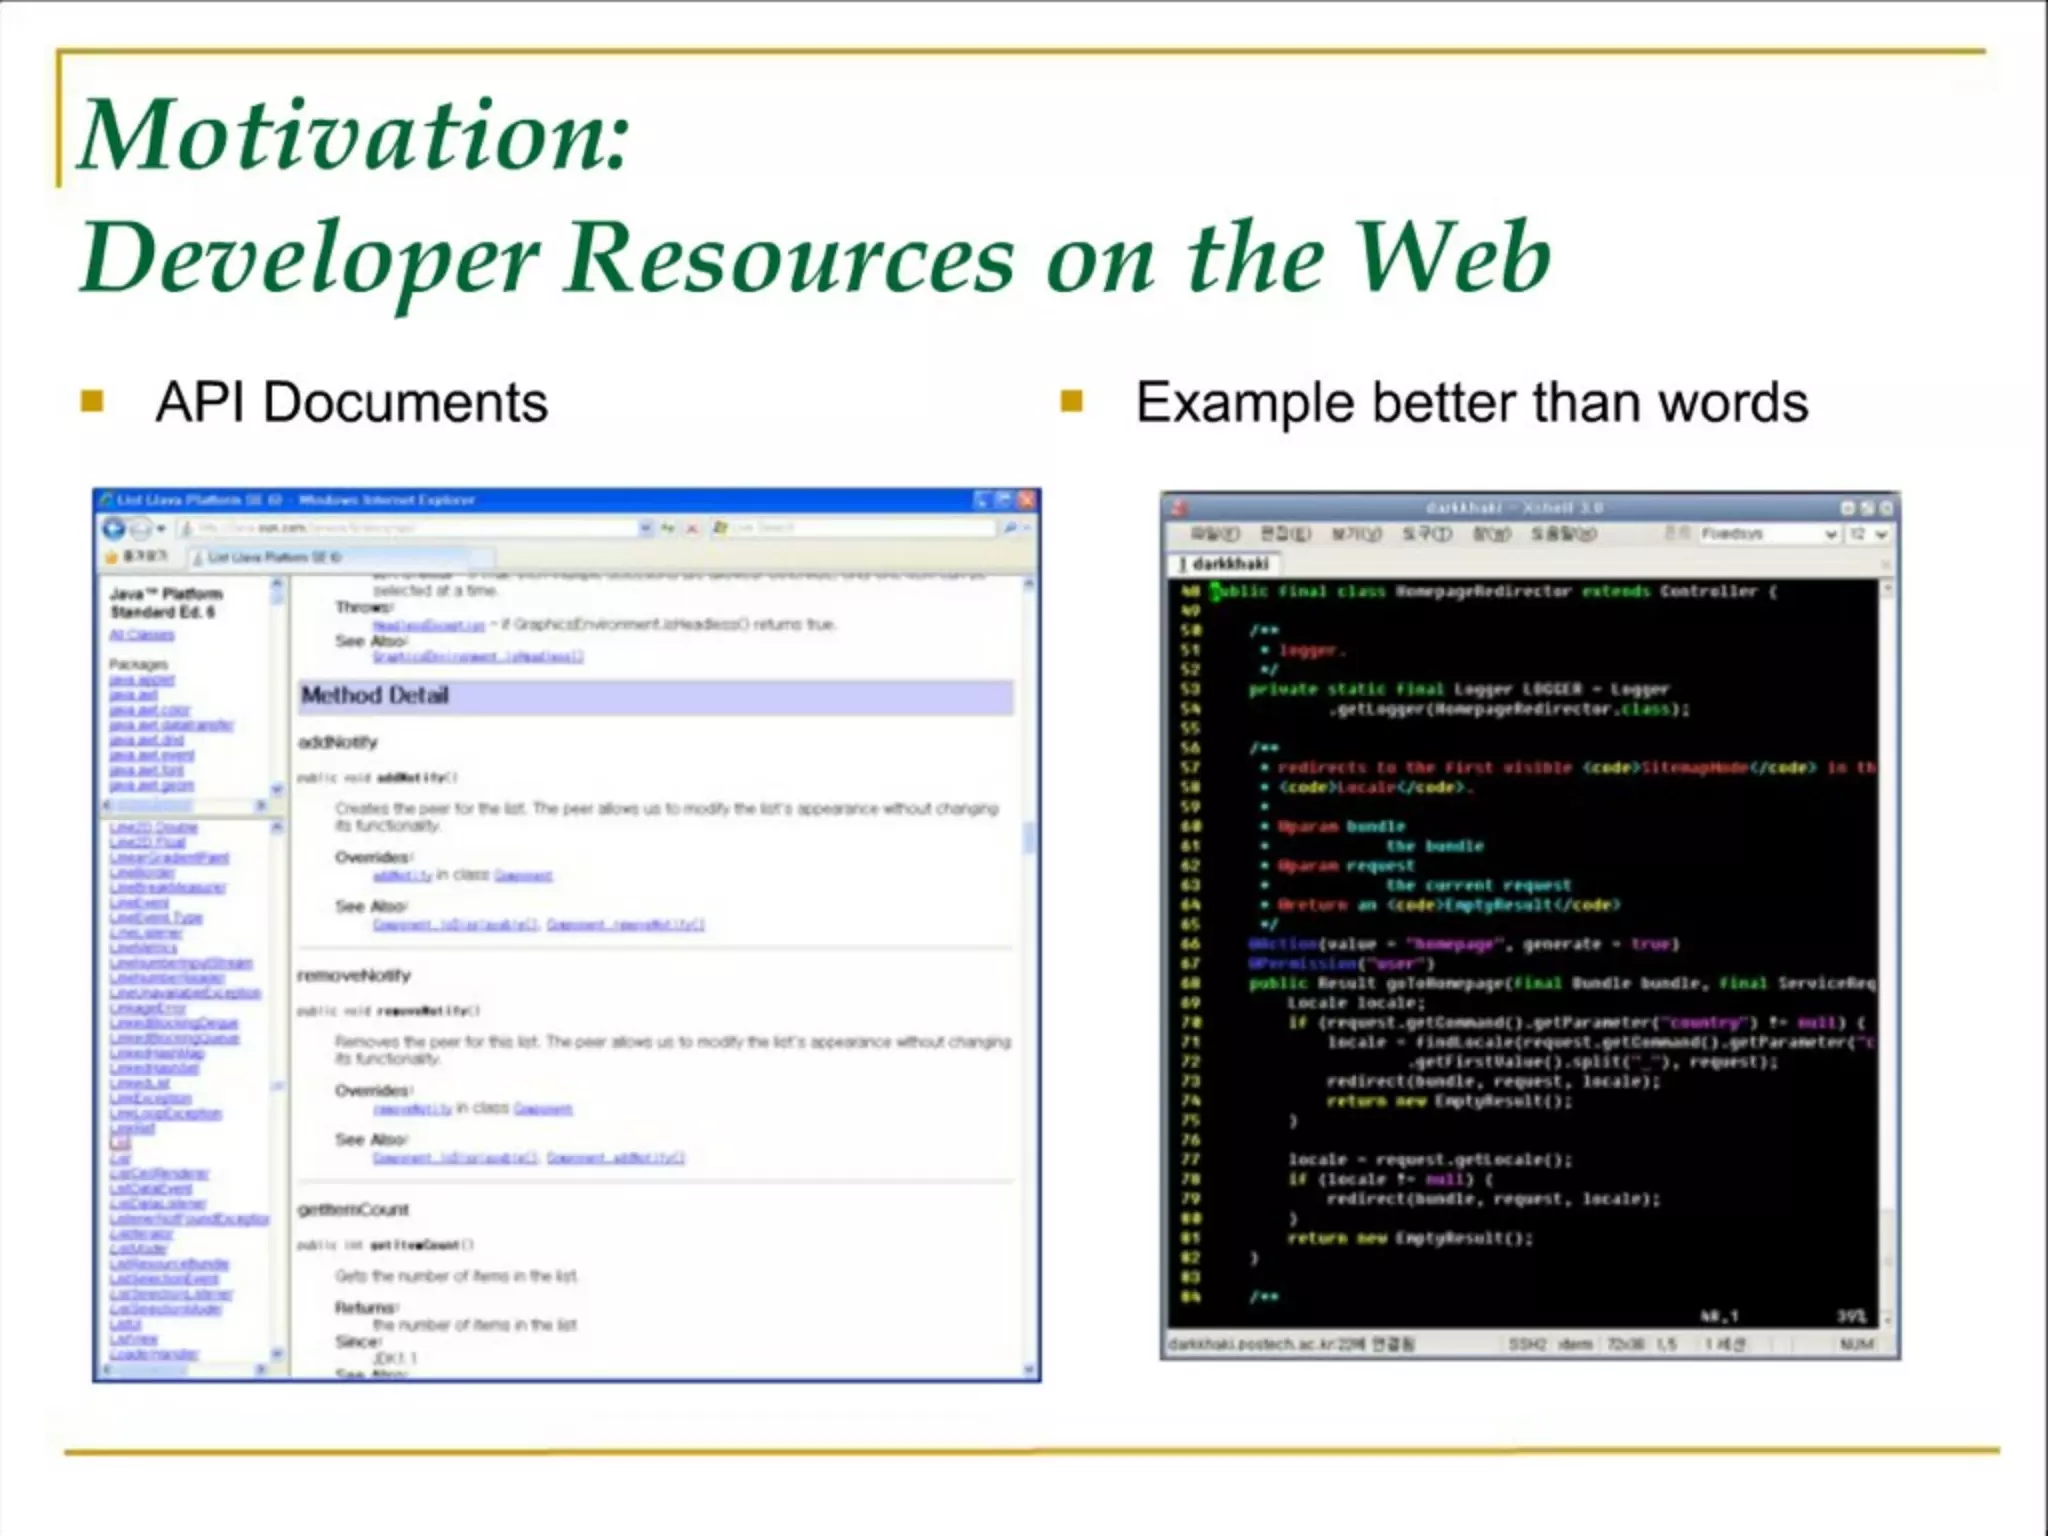Open the java.applet package link
Image resolution: width=2048 pixels, height=1536 pixels.
(141, 680)
